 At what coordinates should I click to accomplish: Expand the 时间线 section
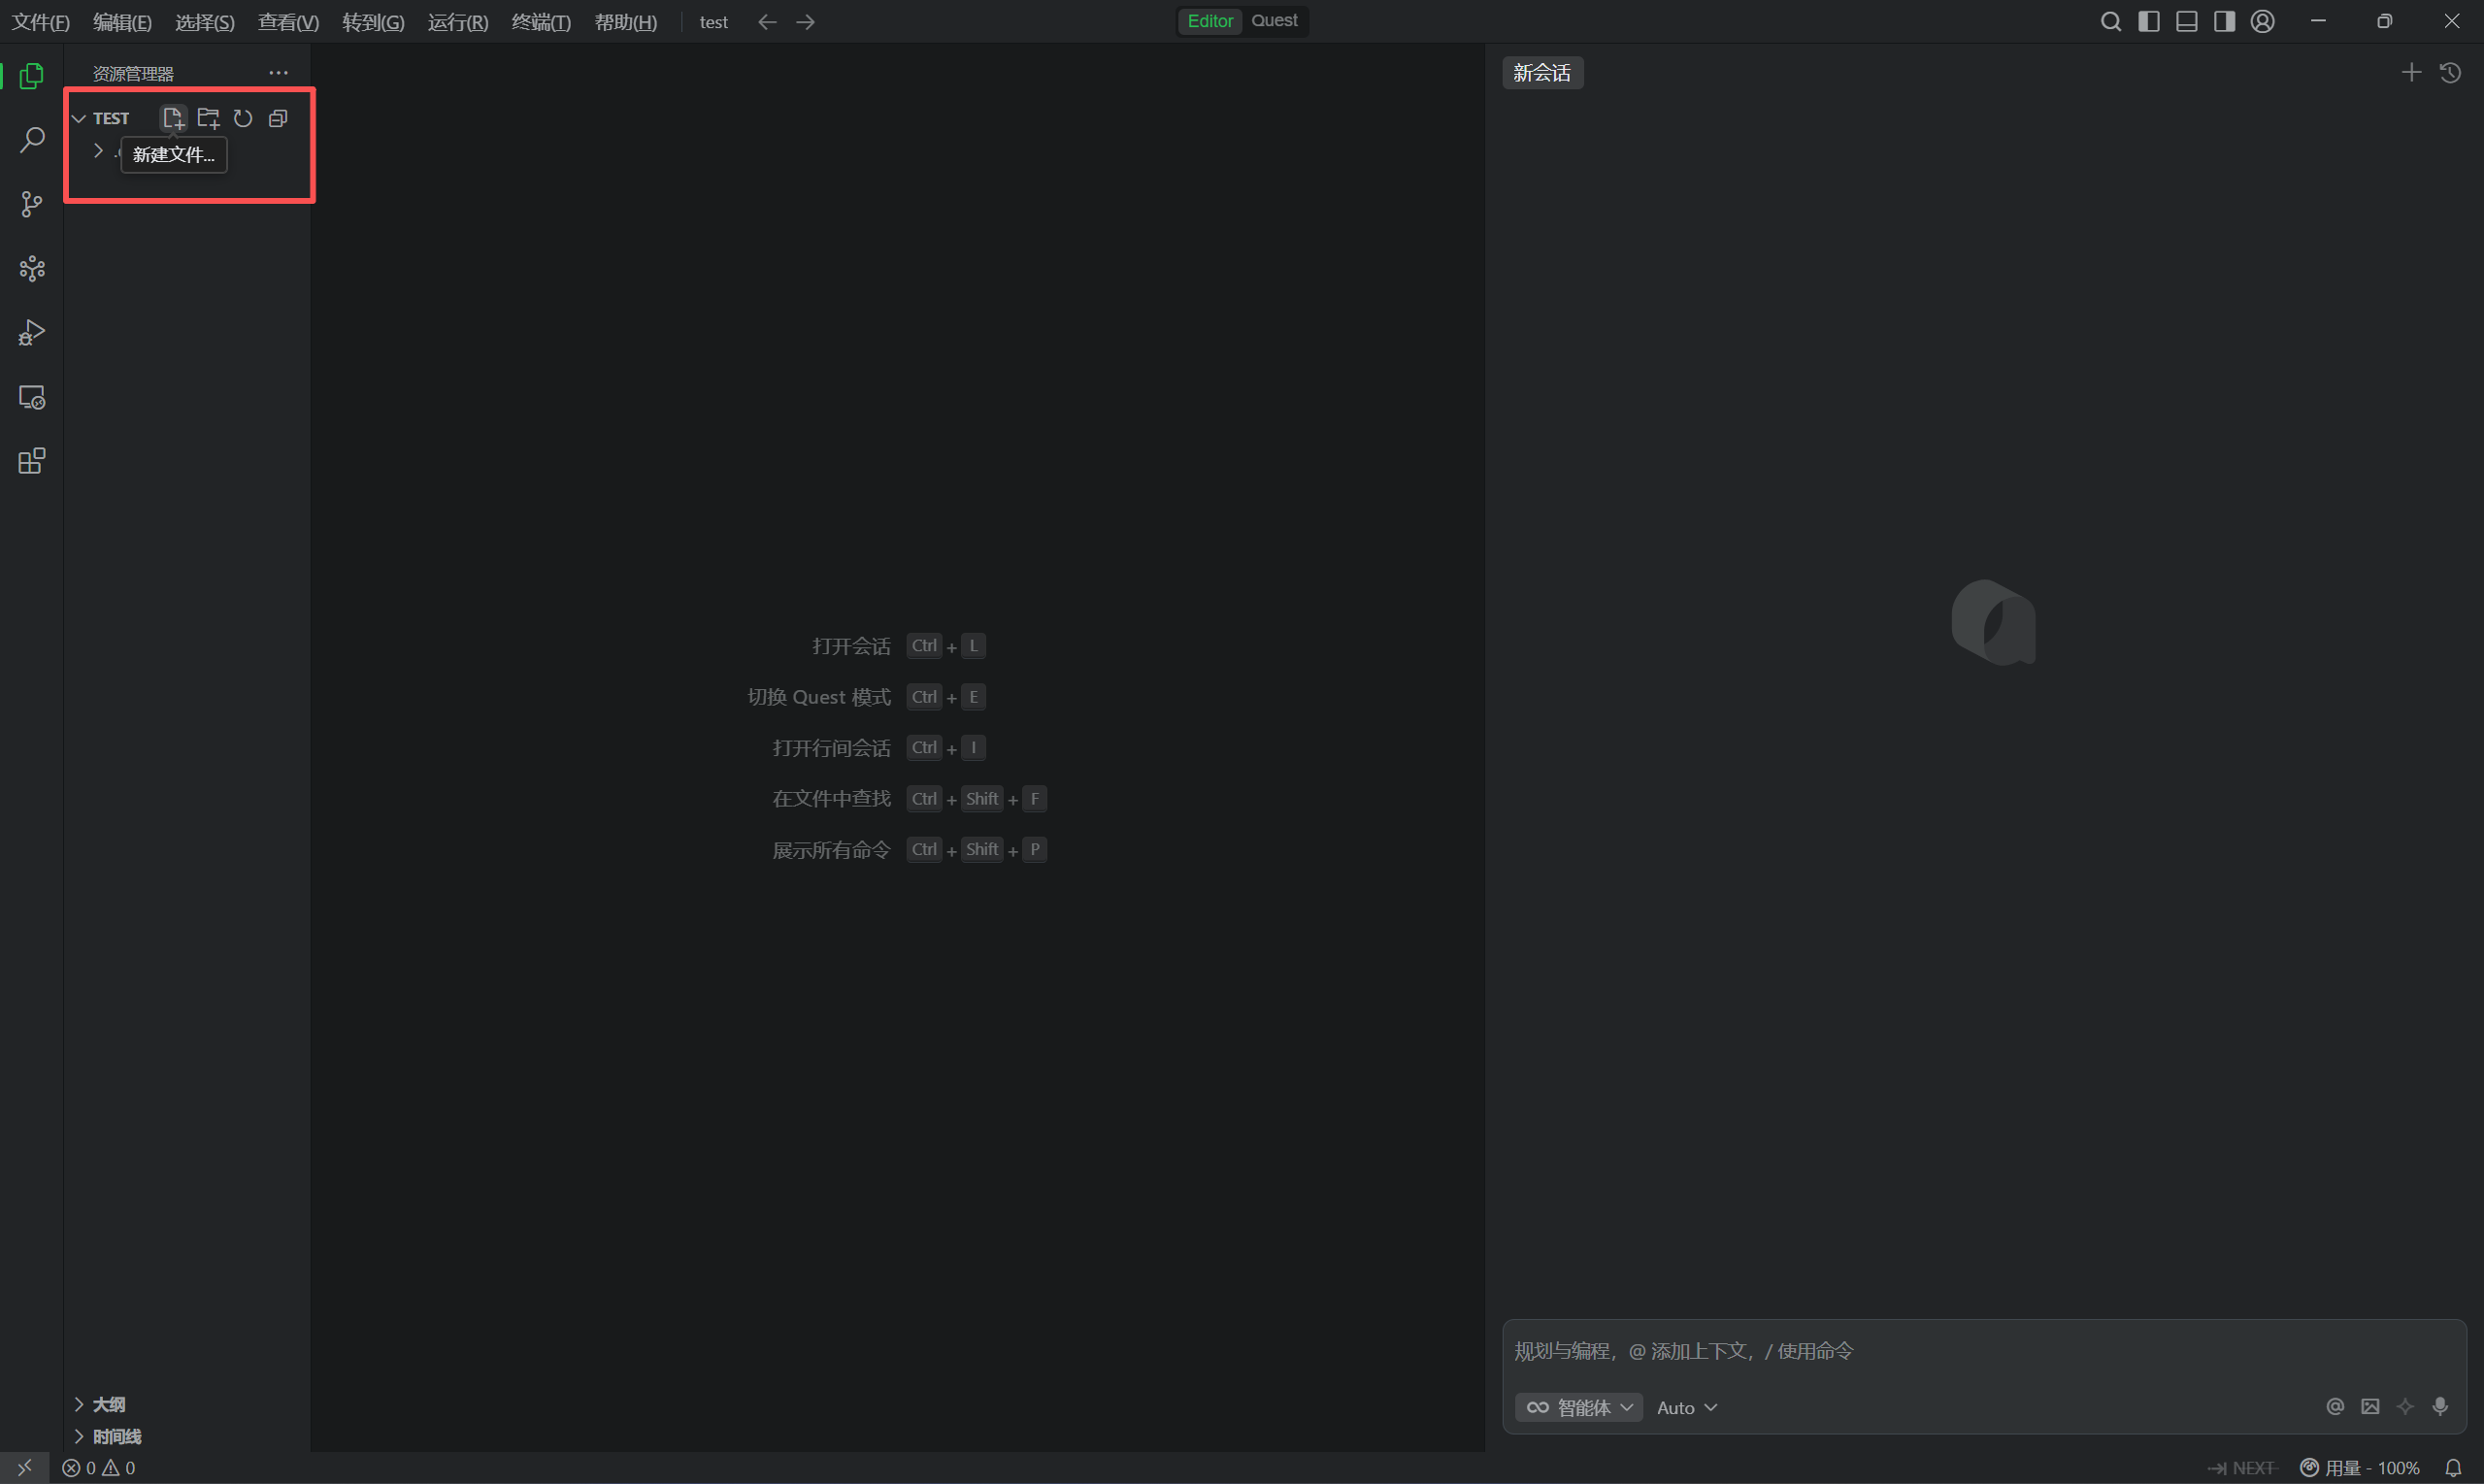point(116,1436)
